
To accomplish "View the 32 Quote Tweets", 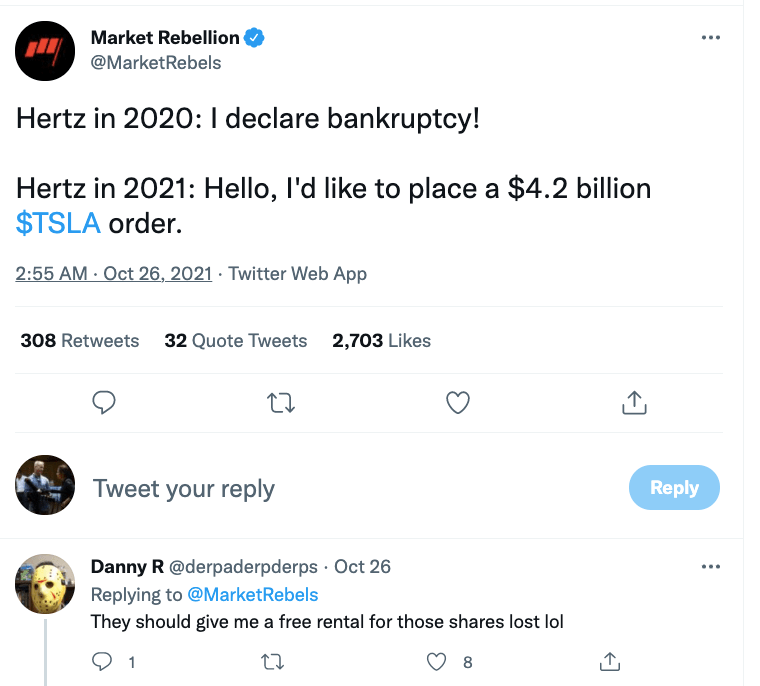I will click(236, 341).
